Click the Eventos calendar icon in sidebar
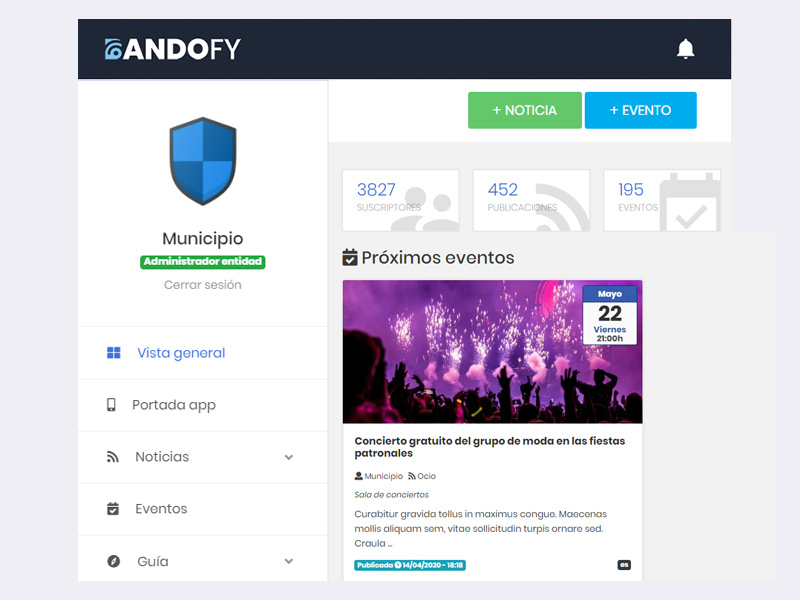The width and height of the screenshot is (800, 600). (113, 509)
